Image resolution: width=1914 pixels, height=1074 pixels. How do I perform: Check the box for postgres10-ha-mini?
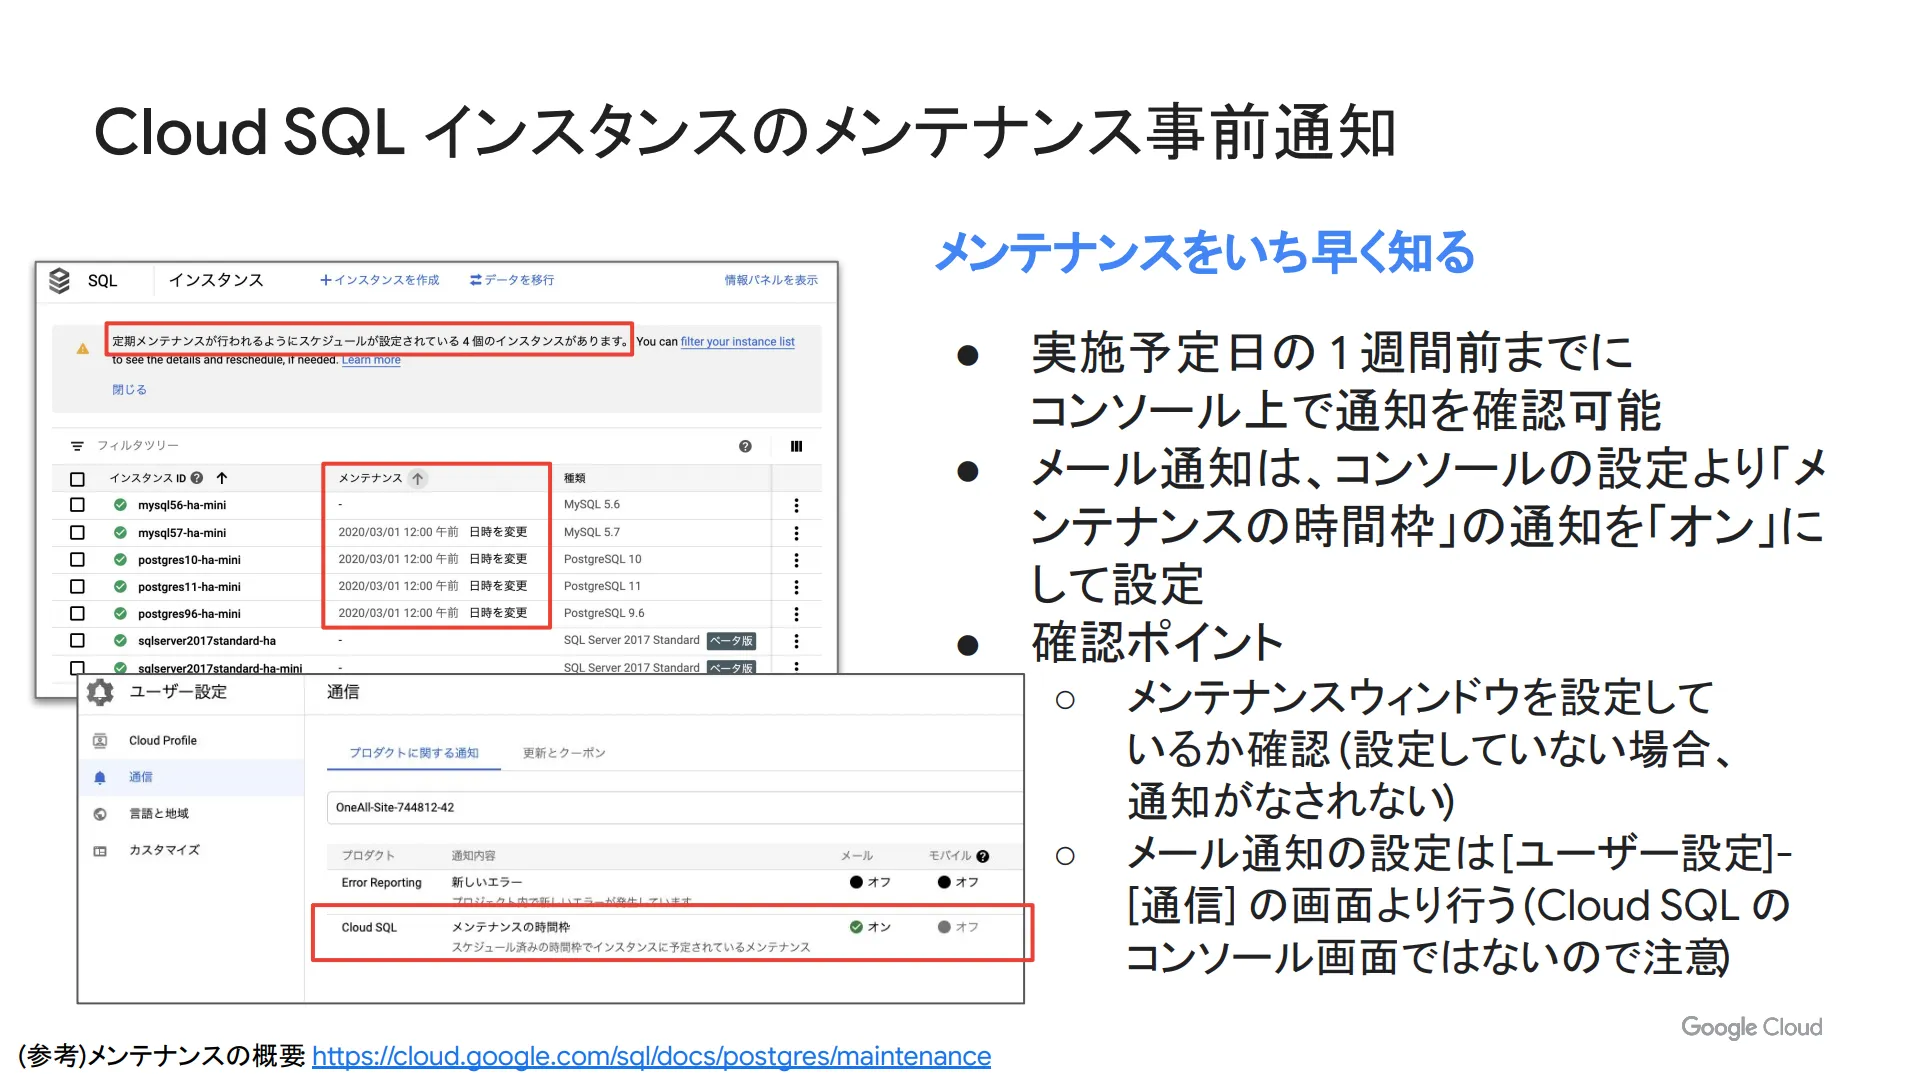[x=77, y=560]
